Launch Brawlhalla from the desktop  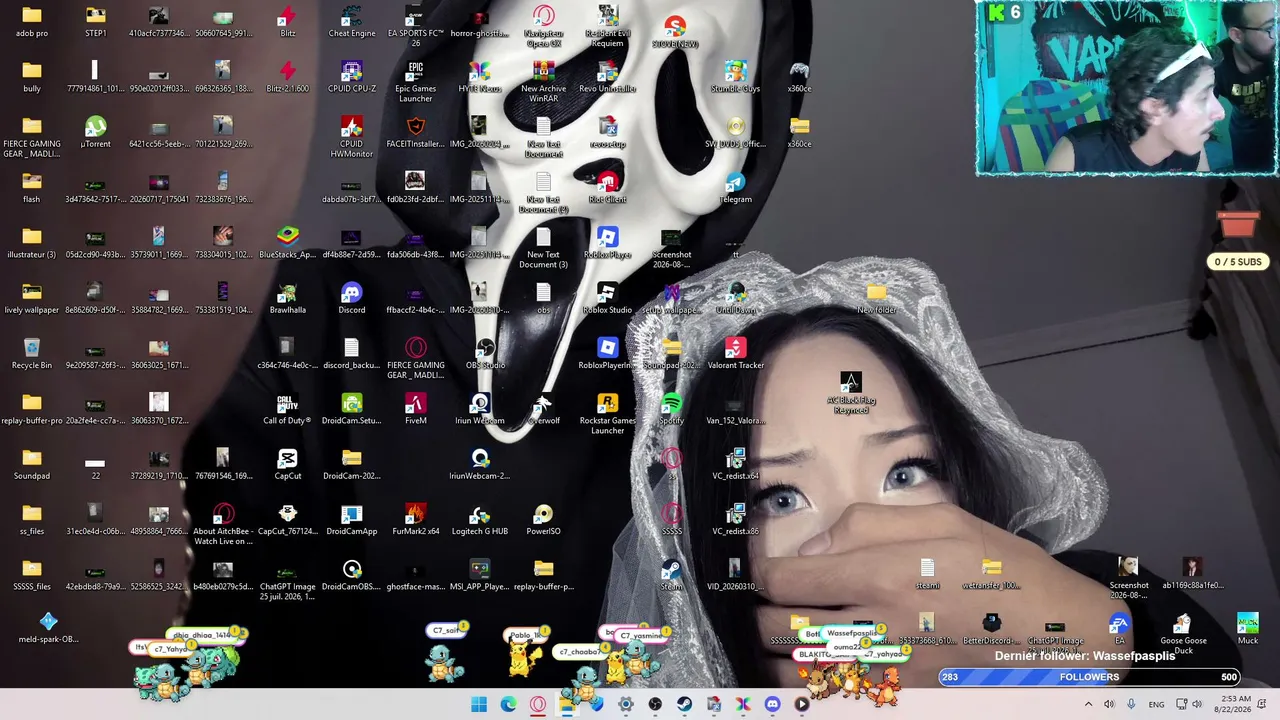288,298
